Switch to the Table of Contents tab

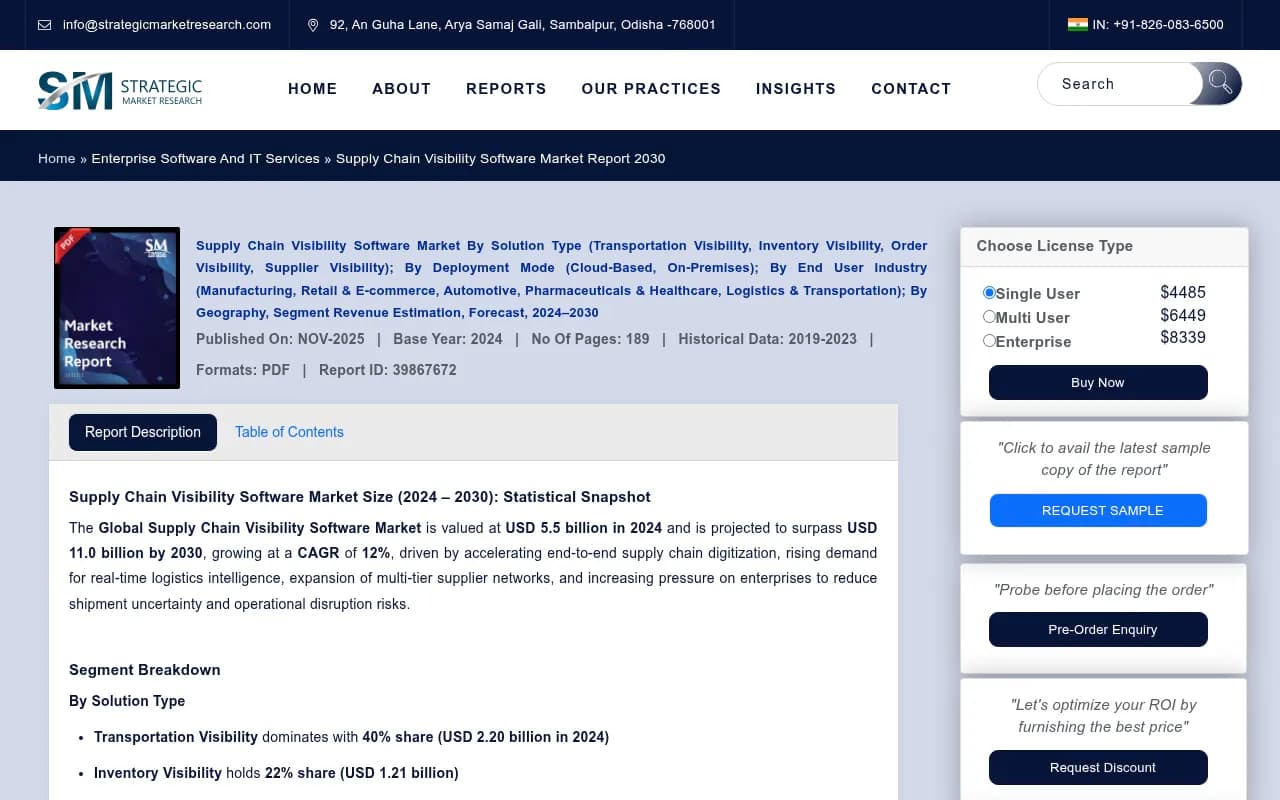[289, 432]
